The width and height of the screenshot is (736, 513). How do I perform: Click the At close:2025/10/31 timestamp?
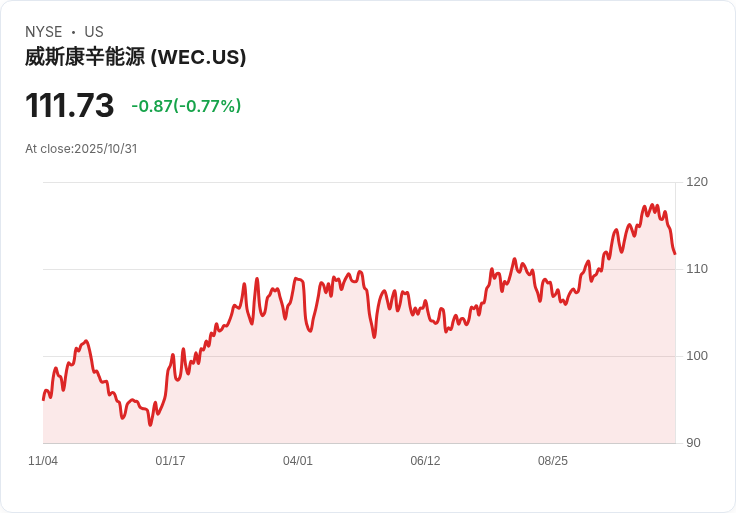point(81,149)
